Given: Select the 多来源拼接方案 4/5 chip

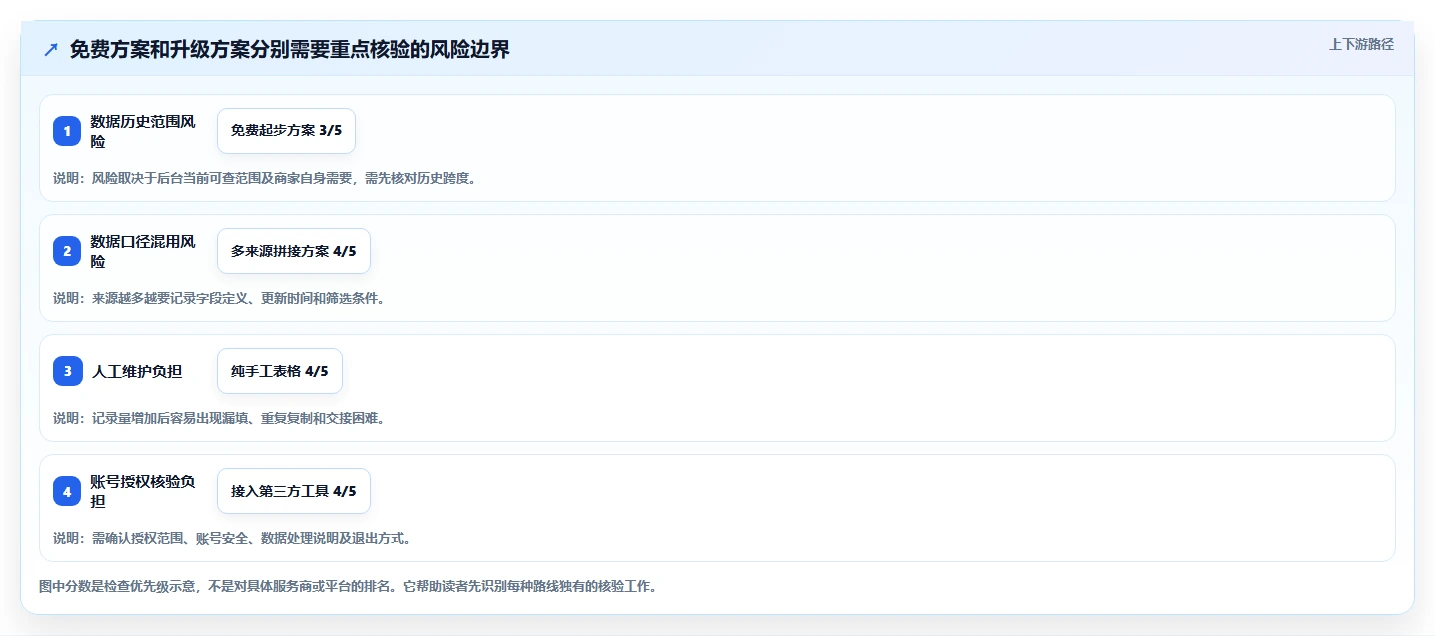Looking at the screenshot, I should [x=294, y=251].
